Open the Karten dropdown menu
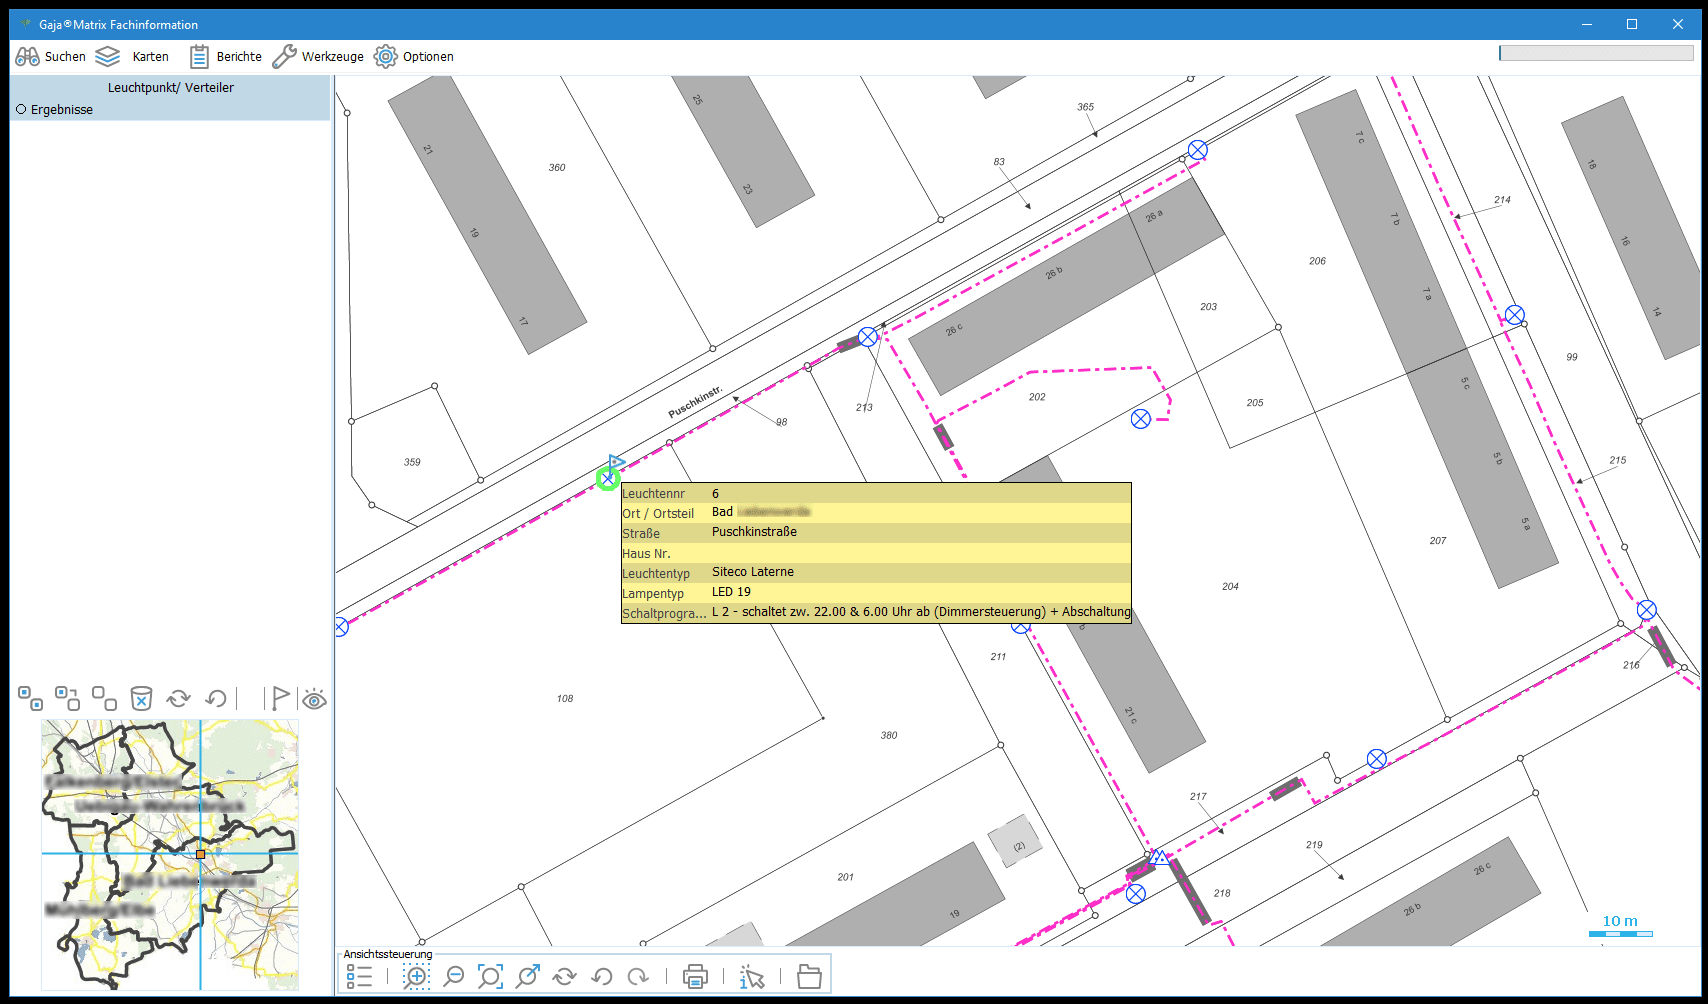This screenshot has height=1004, width=1708. coord(132,57)
